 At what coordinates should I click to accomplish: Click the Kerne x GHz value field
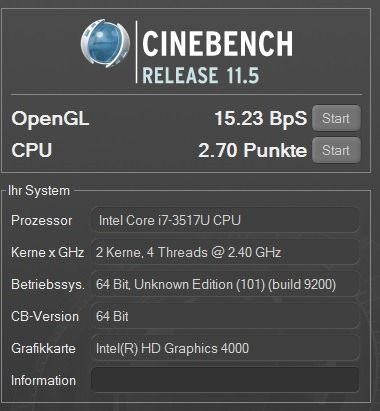(225, 252)
